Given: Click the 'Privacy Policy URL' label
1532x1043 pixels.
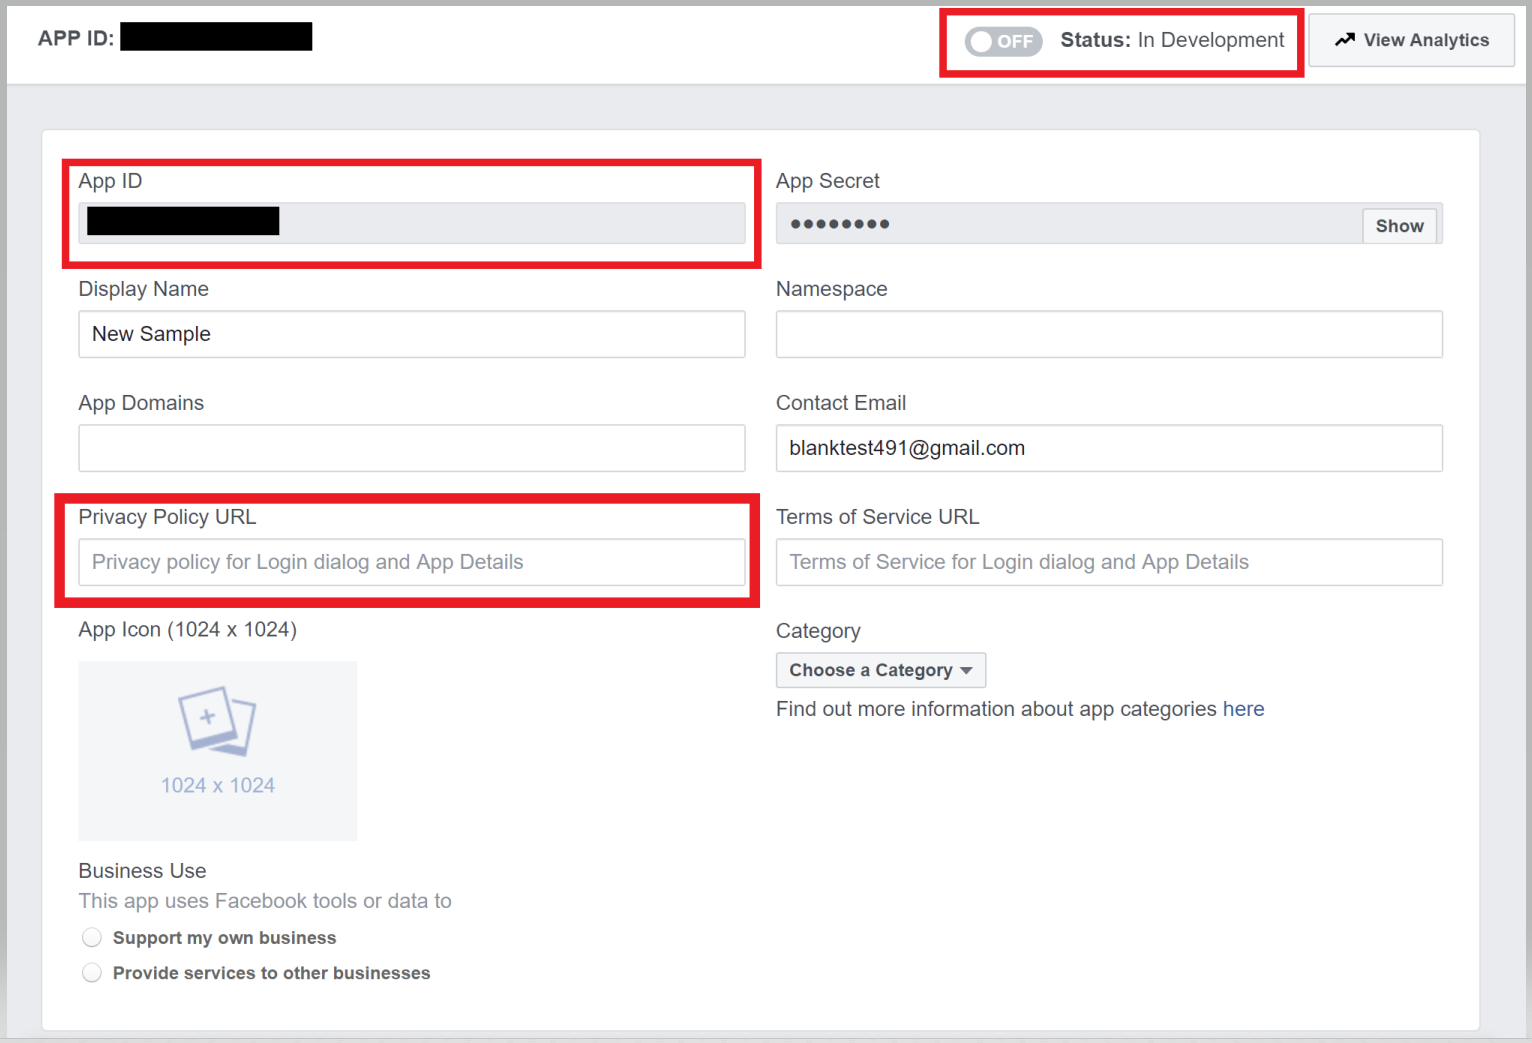Looking at the screenshot, I should coord(167,517).
